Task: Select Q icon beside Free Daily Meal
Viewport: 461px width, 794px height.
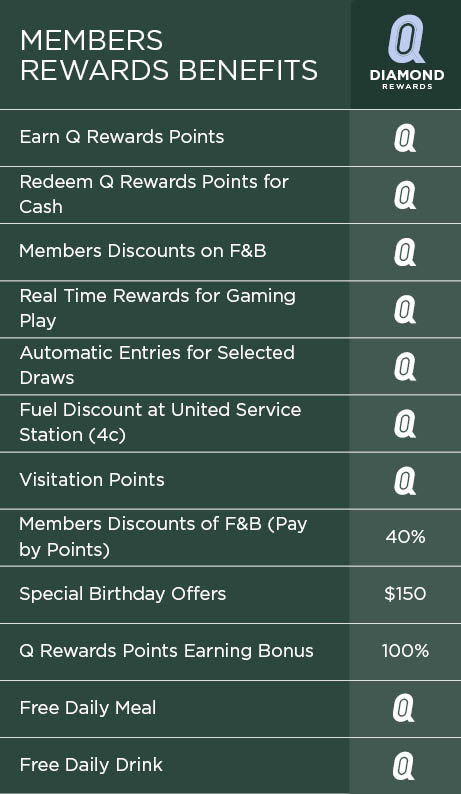Action: click(x=404, y=708)
